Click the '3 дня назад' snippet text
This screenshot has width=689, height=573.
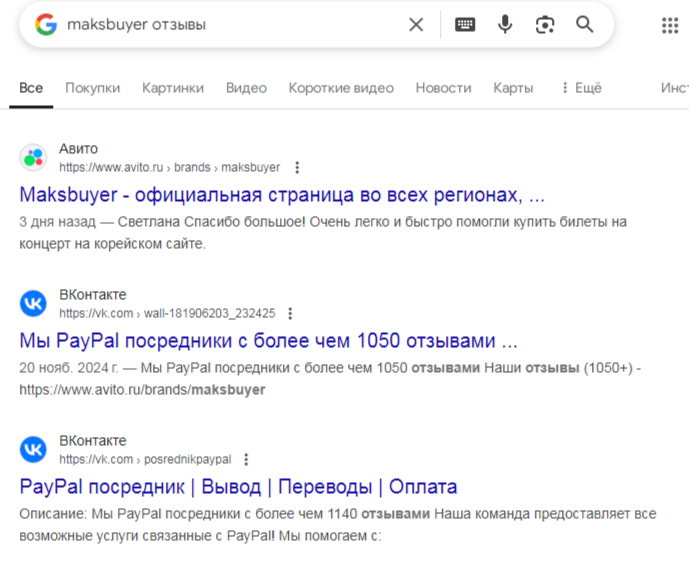pyautogui.click(x=57, y=222)
